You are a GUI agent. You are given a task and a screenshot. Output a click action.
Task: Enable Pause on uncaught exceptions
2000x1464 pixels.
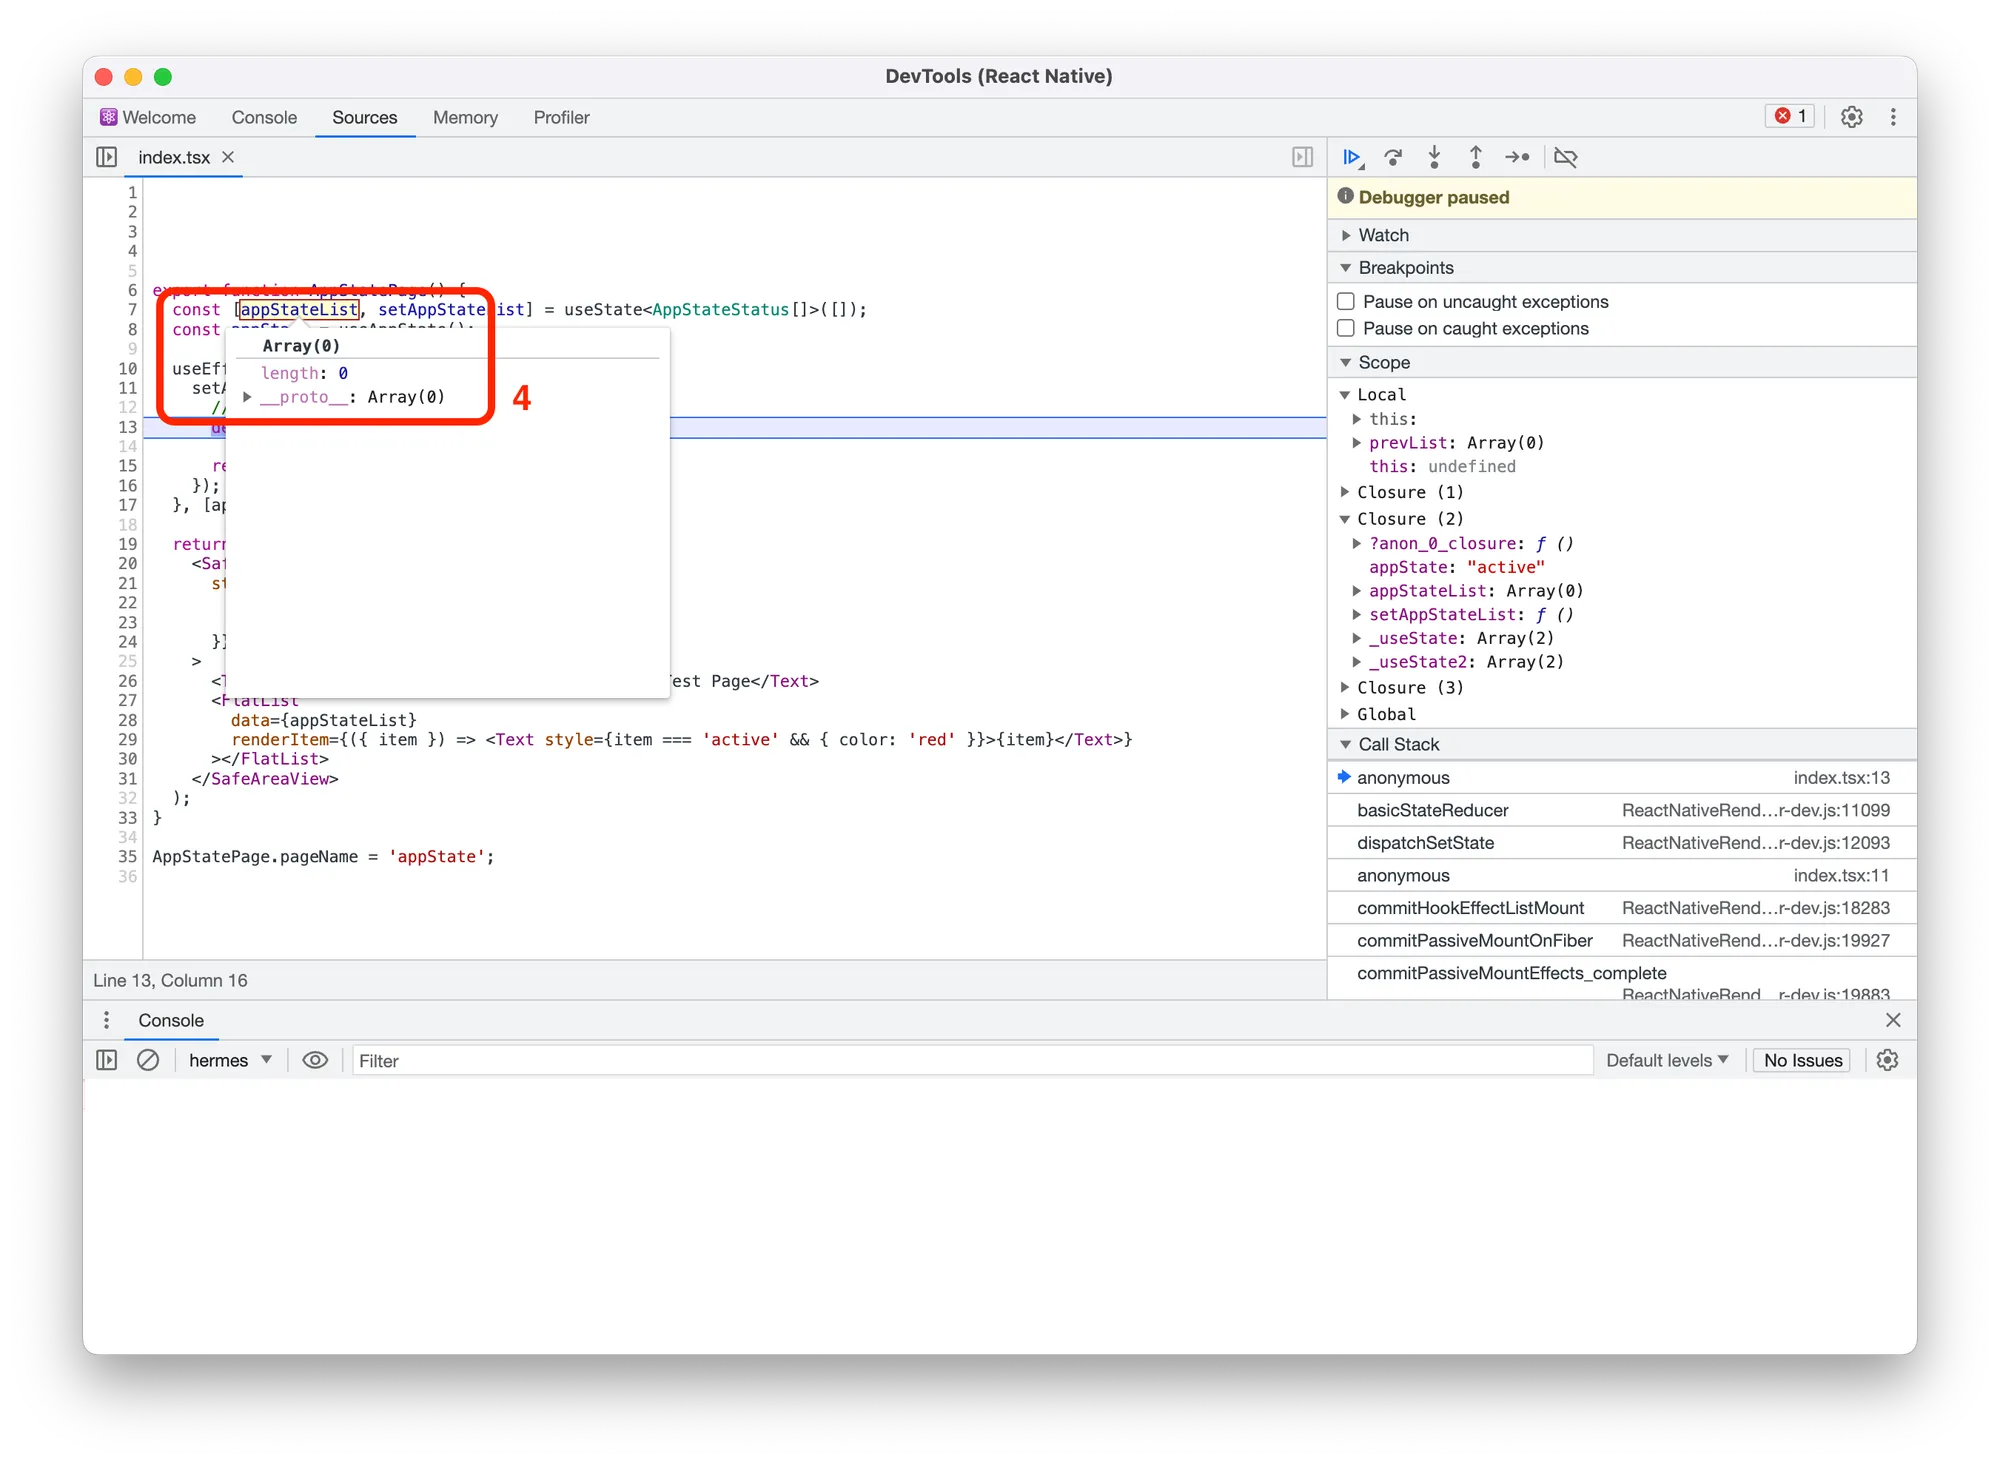coord(1346,301)
